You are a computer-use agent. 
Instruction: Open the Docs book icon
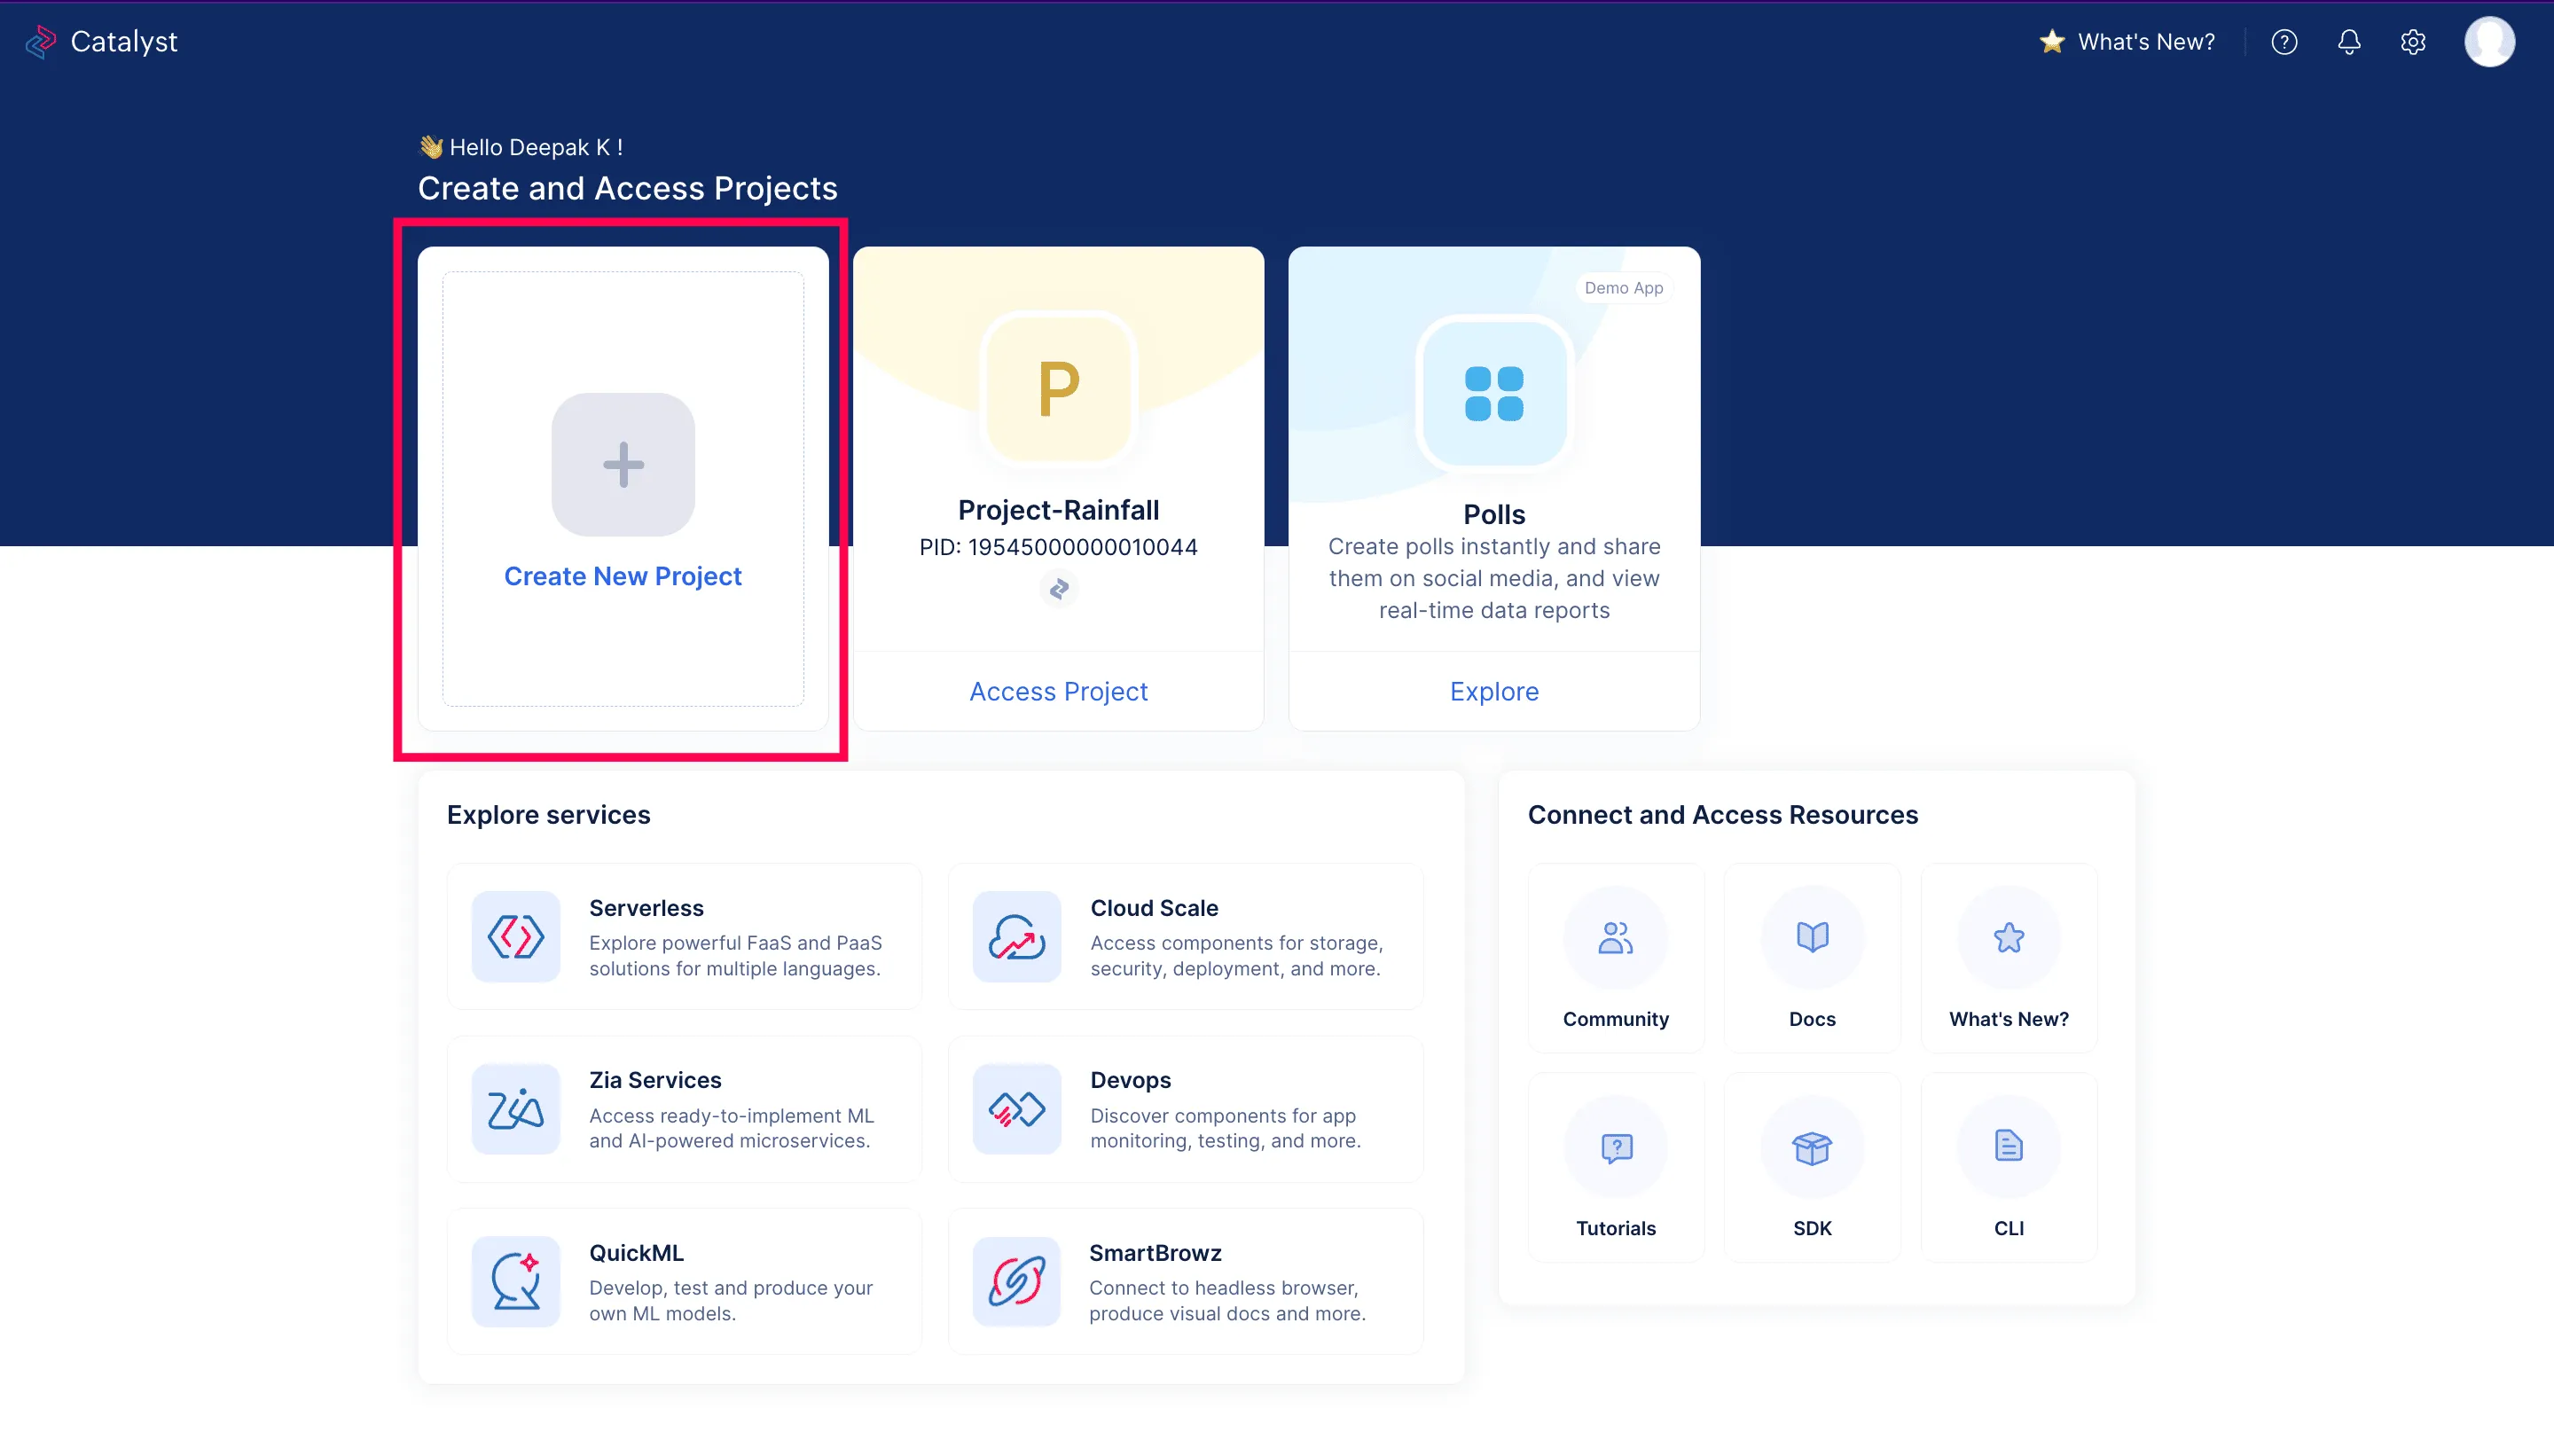1812,937
